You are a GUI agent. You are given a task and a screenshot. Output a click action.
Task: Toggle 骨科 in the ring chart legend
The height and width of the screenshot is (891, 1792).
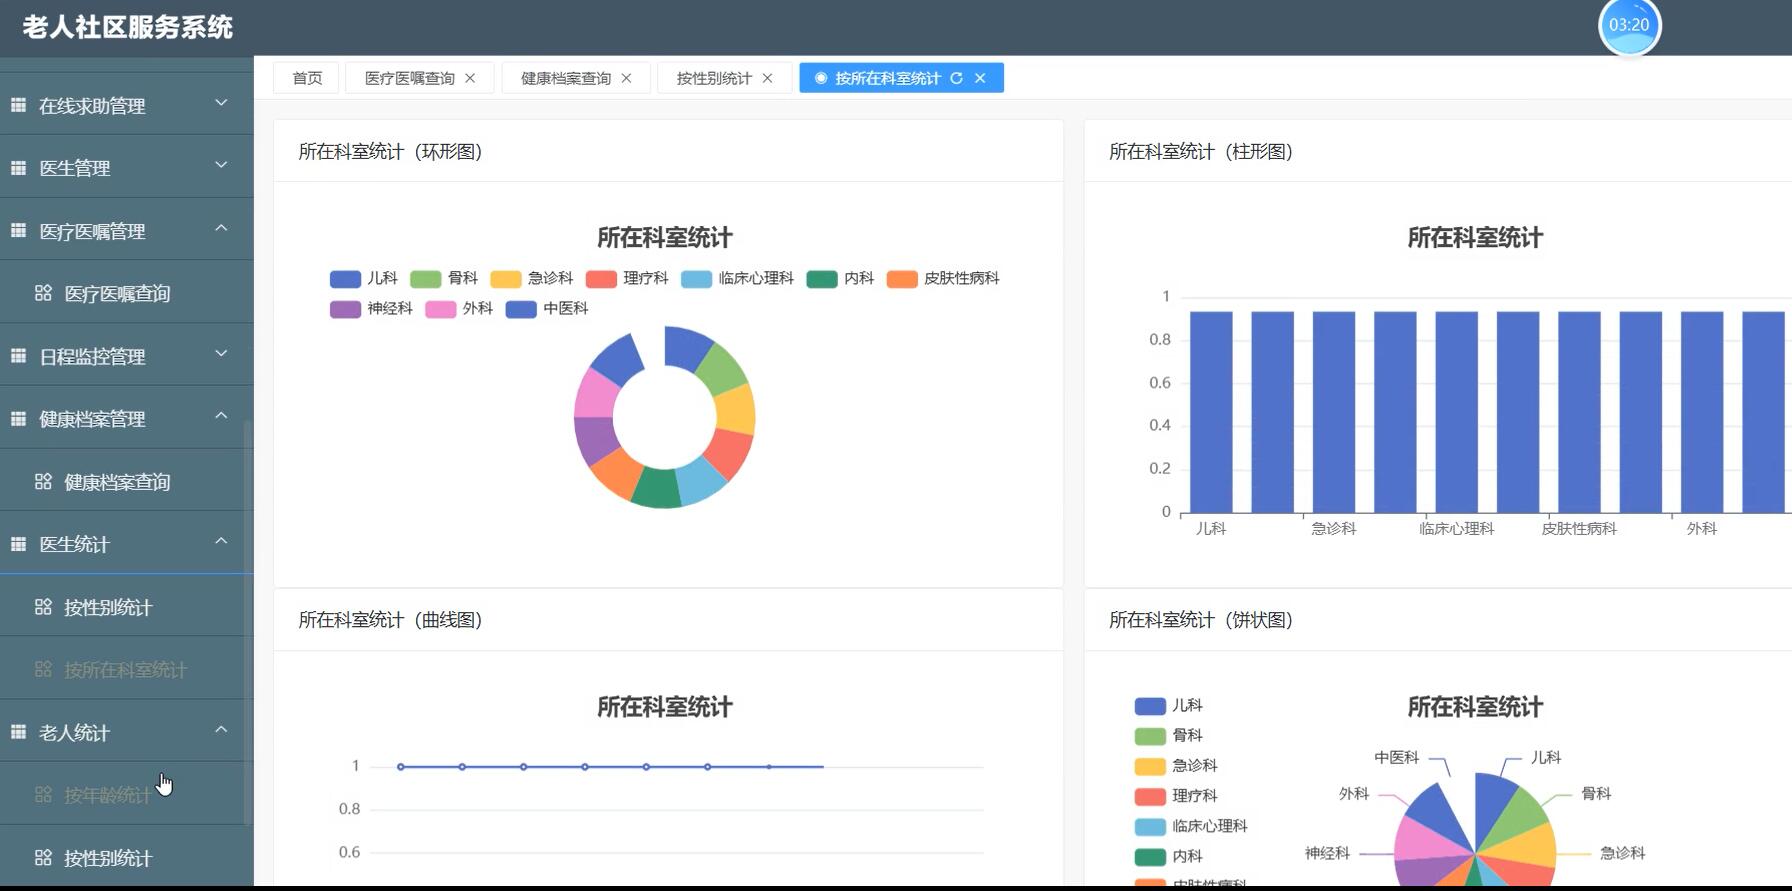(444, 278)
